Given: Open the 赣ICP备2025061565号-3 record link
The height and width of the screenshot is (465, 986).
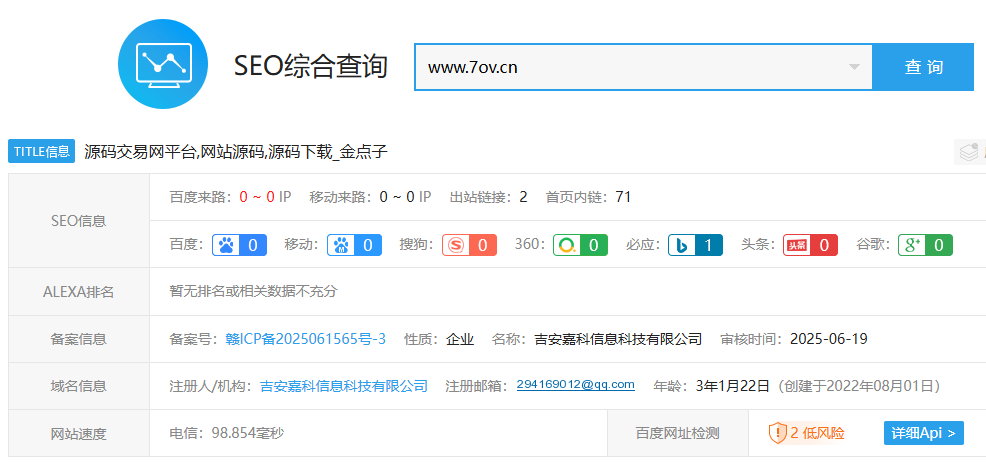Looking at the screenshot, I should pos(305,339).
